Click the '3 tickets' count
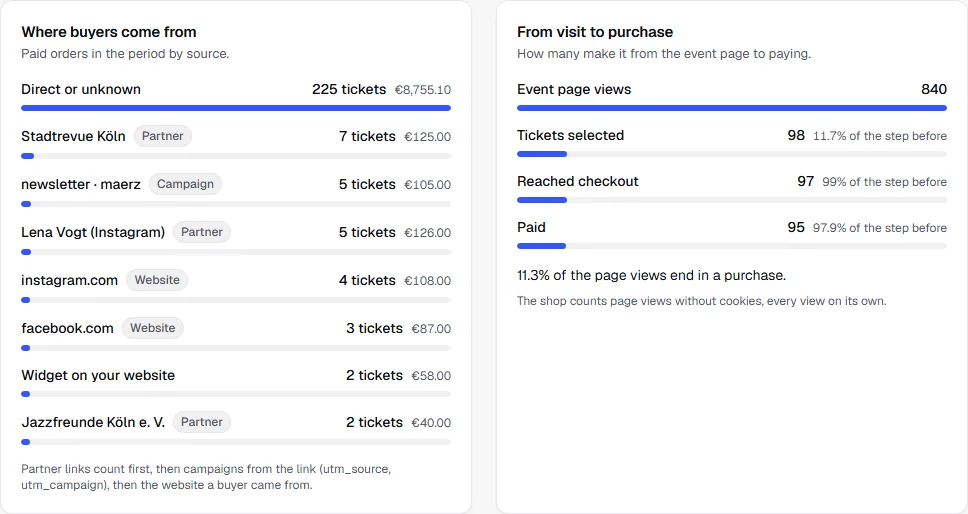This screenshot has width=968, height=514. pos(374,328)
